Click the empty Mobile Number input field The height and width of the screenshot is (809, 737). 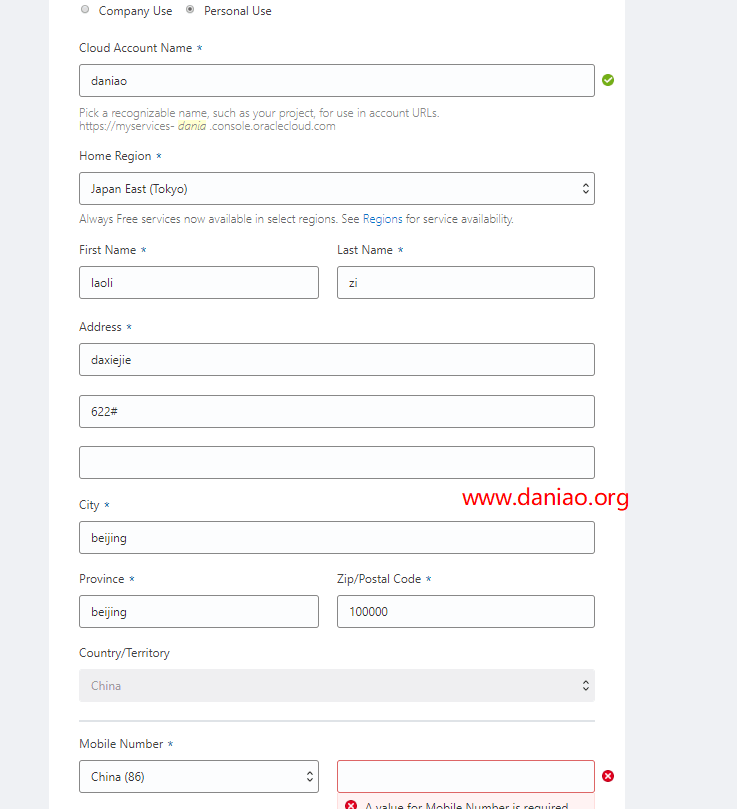tap(466, 776)
